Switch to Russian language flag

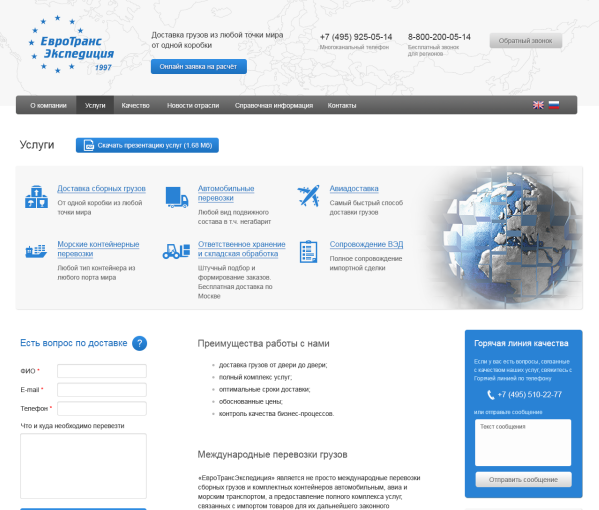tap(554, 105)
